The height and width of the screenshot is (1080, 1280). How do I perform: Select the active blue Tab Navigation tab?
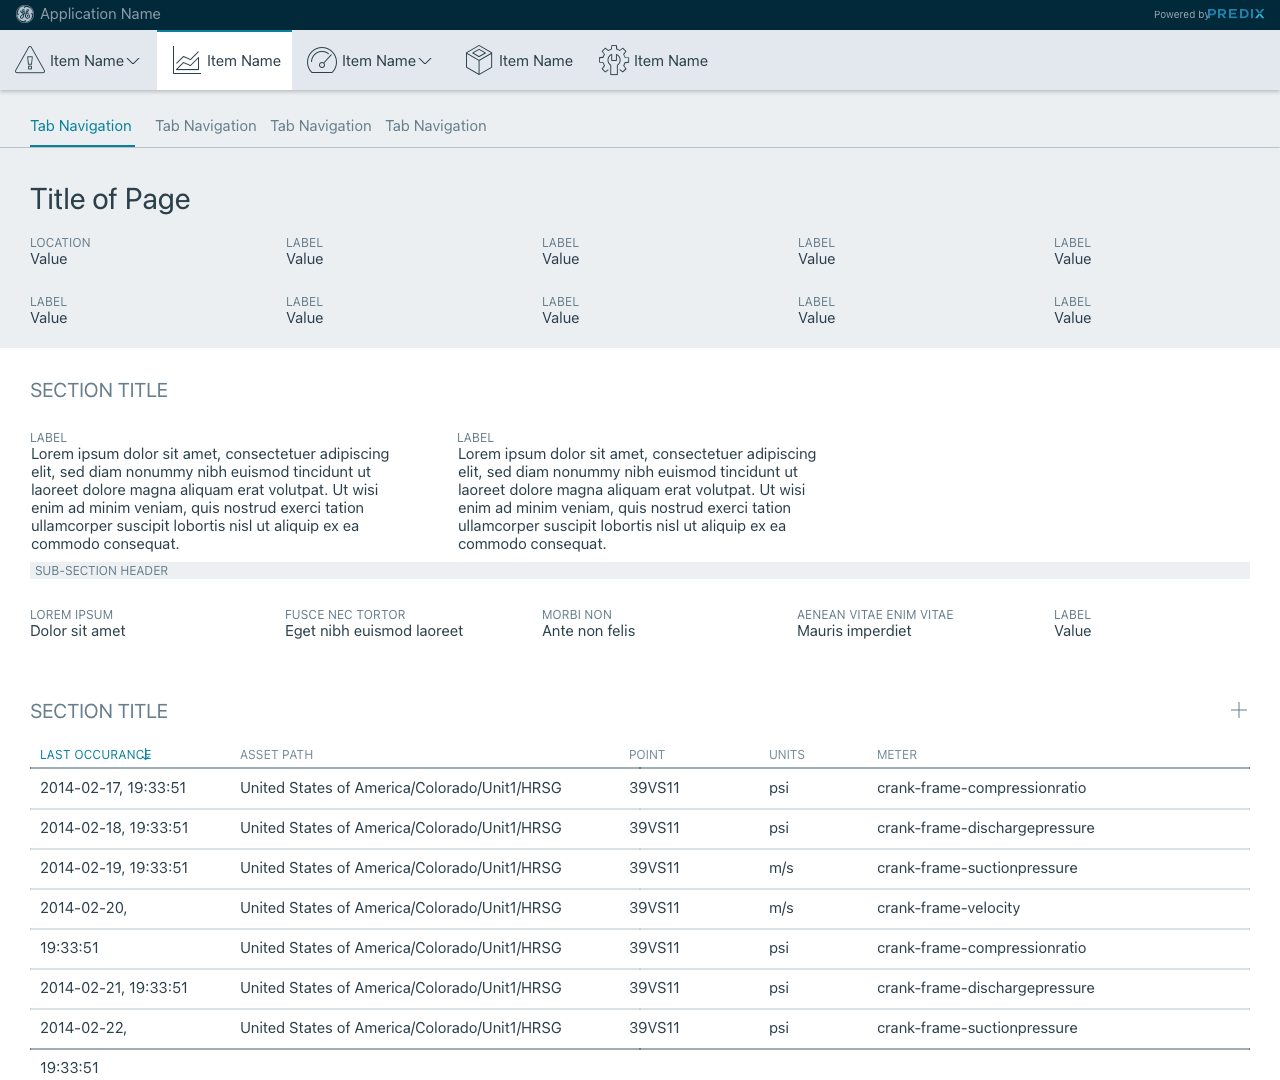(81, 126)
